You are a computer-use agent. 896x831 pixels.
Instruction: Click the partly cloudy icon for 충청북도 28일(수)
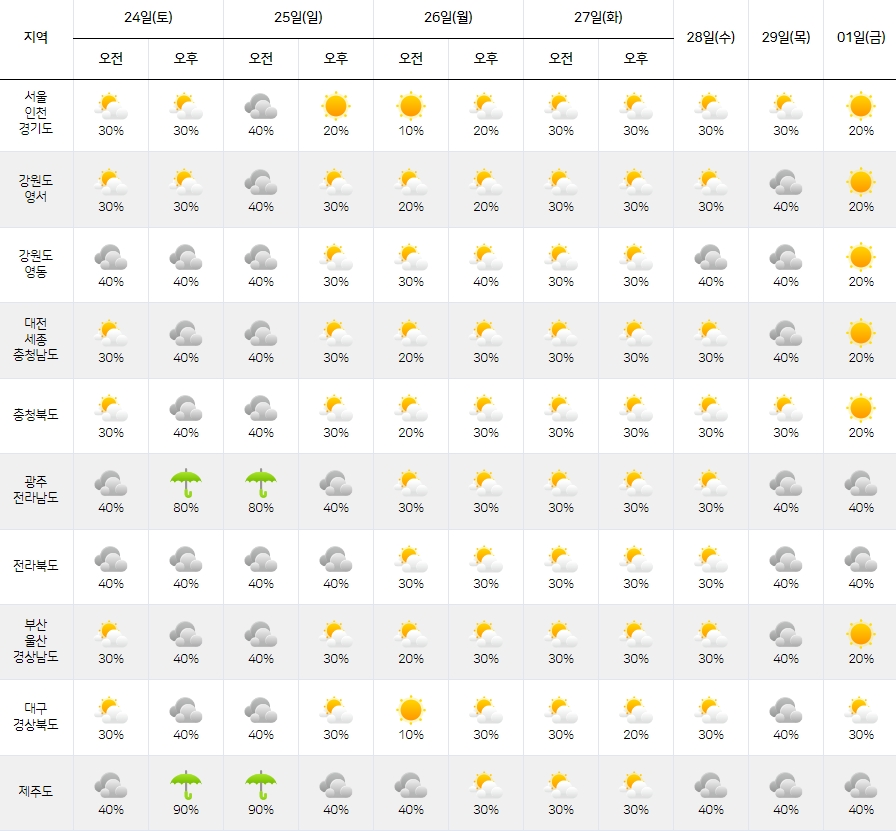[x=711, y=408]
